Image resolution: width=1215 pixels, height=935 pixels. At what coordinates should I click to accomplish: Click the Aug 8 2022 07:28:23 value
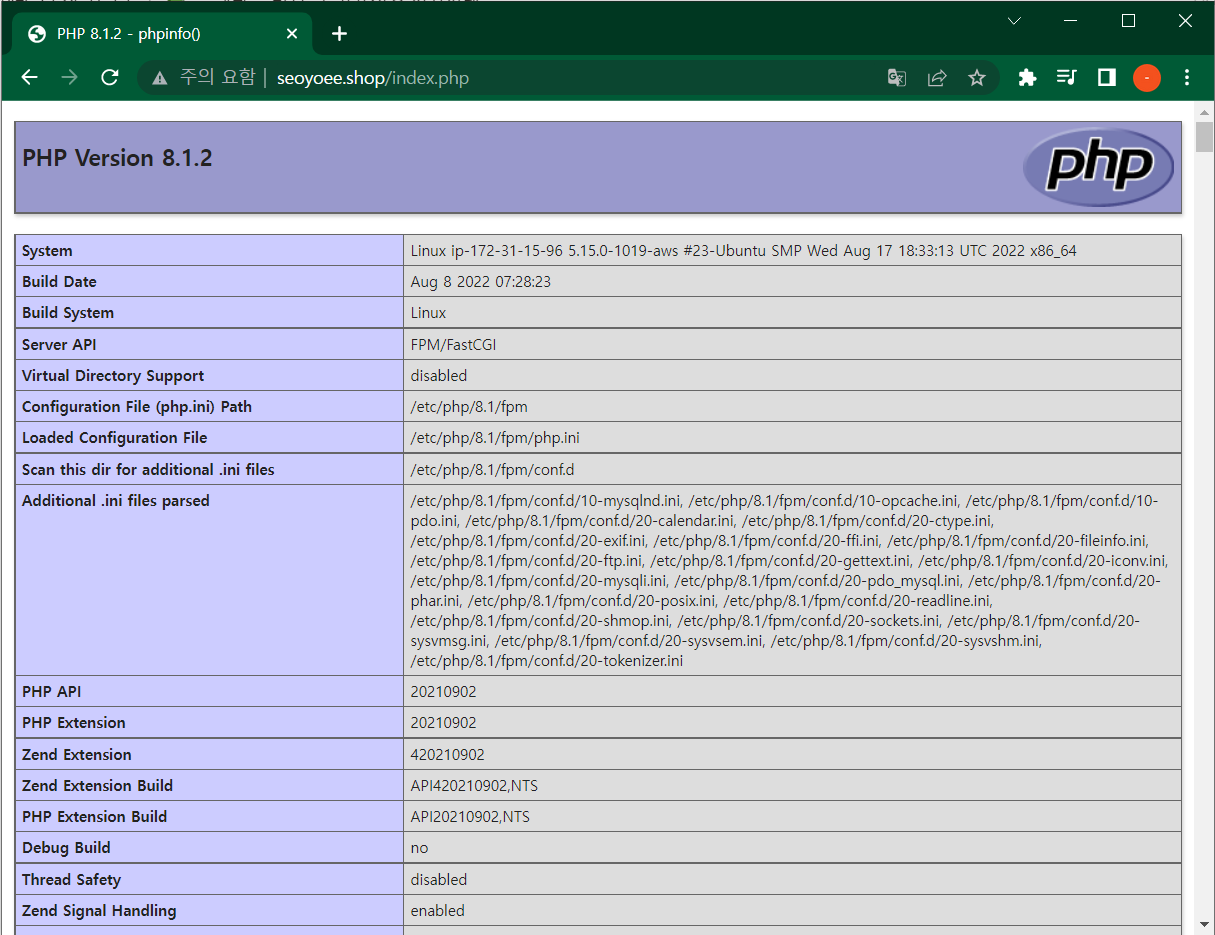coord(480,282)
